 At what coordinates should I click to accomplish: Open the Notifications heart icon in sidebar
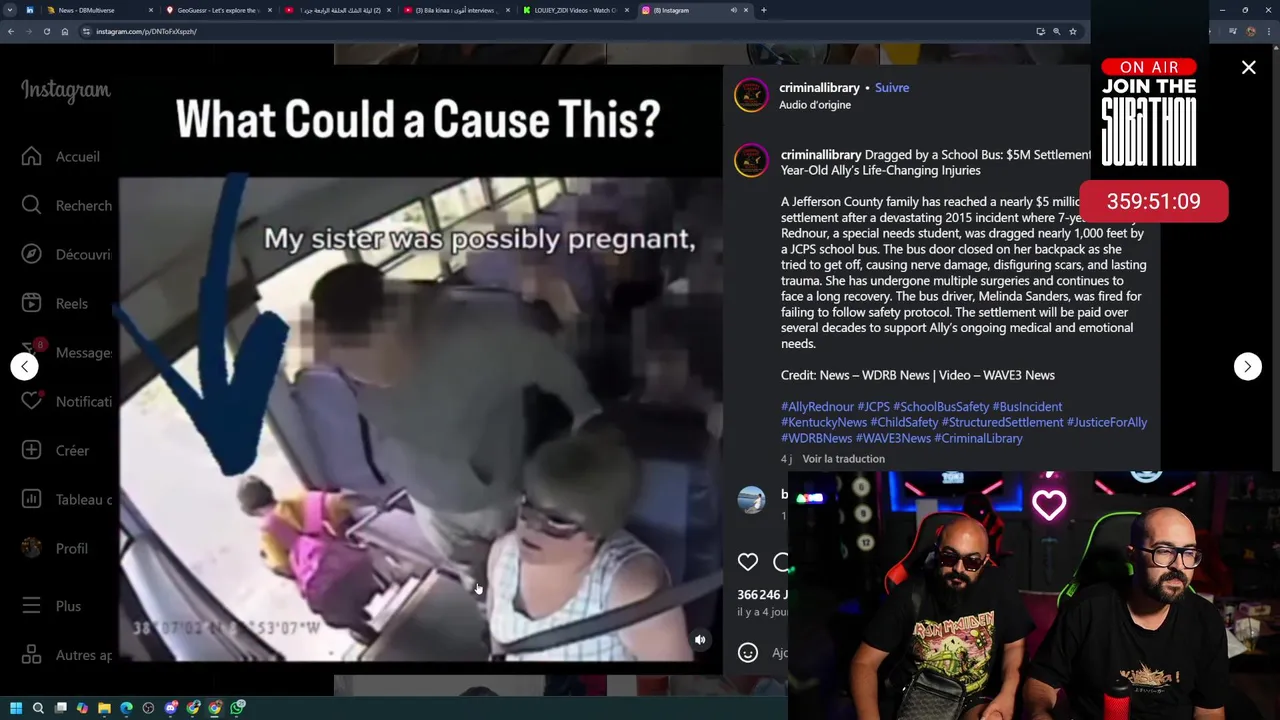31,401
